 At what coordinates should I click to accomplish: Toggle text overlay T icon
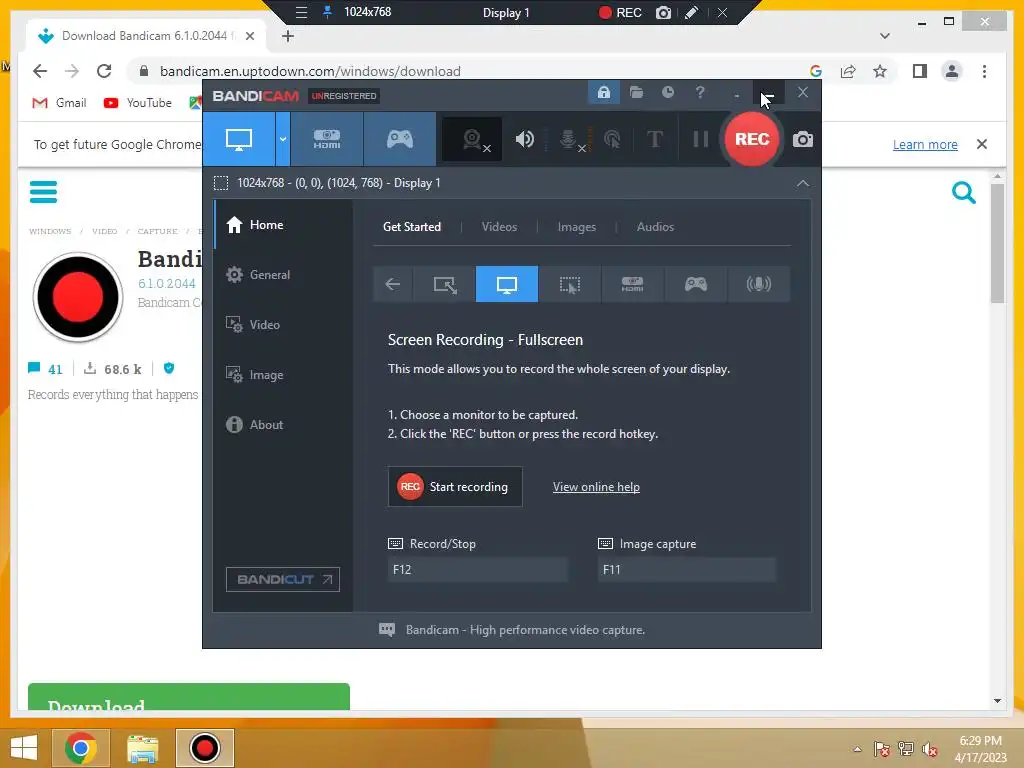coord(654,139)
